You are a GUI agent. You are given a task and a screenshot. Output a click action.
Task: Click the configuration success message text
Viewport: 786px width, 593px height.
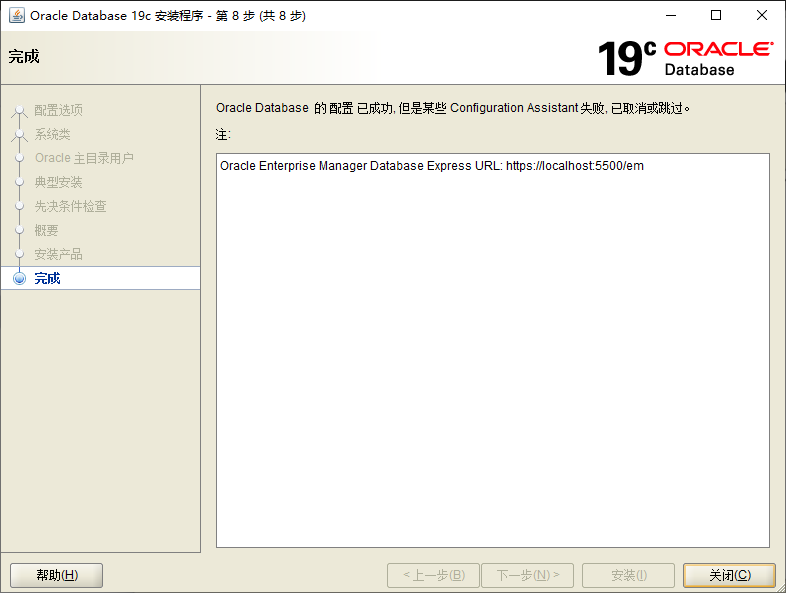(453, 108)
